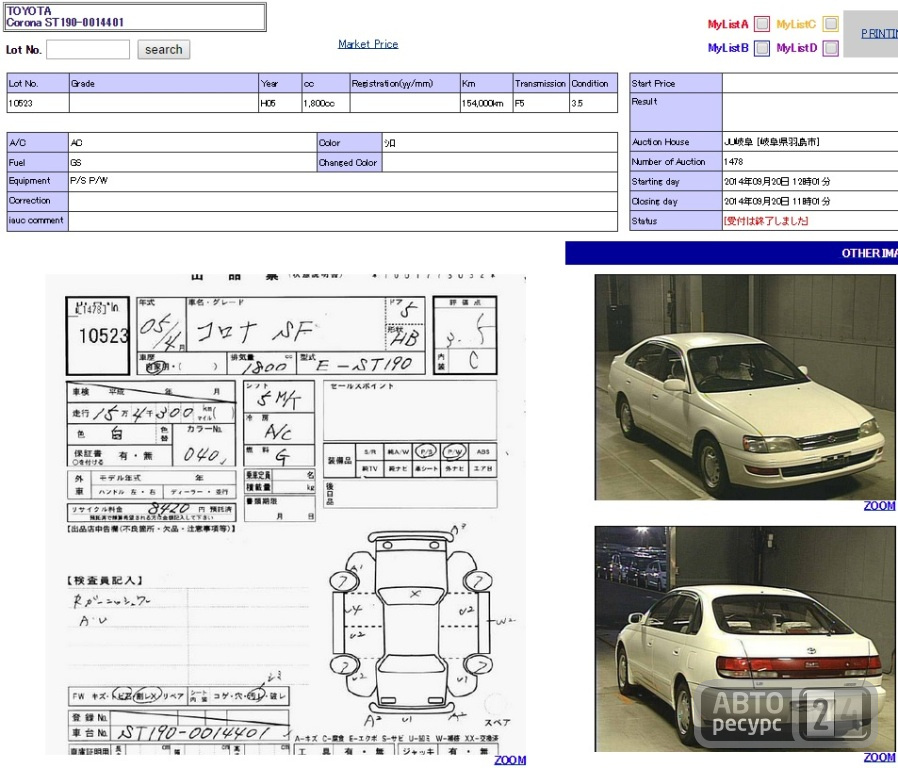Click ZOOM link under rear car photo
898x768 pixels.
pos(879,758)
